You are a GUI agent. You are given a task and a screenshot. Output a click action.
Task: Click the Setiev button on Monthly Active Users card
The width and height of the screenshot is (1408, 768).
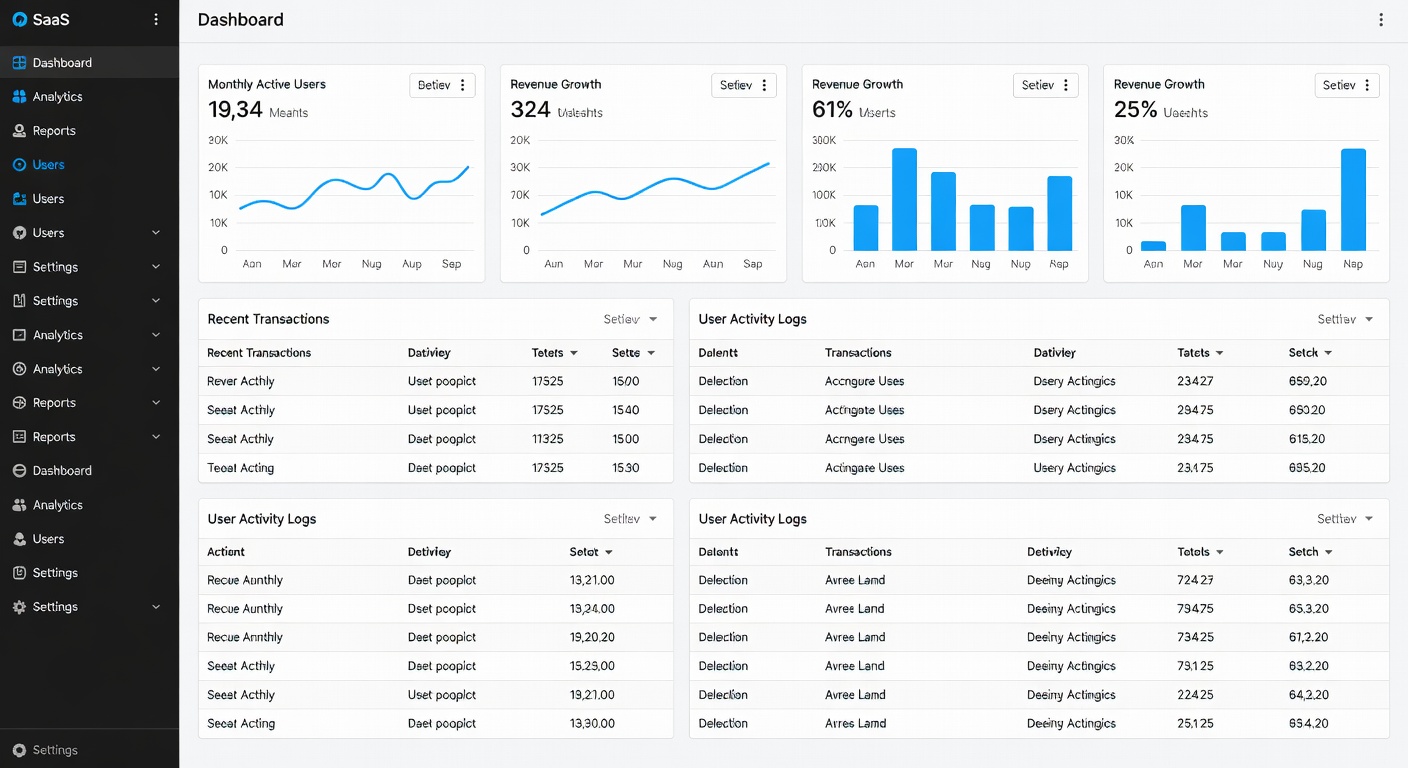coord(434,86)
